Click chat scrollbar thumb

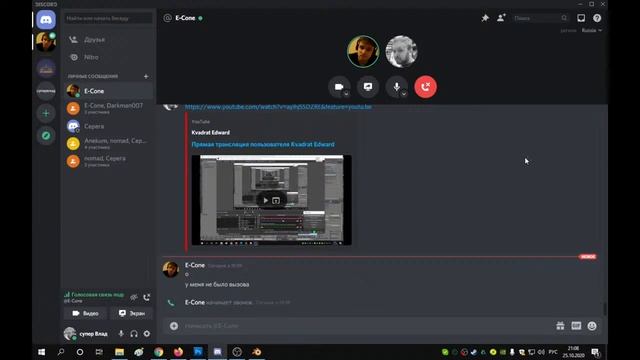pyautogui.click(x=605, y=309)
